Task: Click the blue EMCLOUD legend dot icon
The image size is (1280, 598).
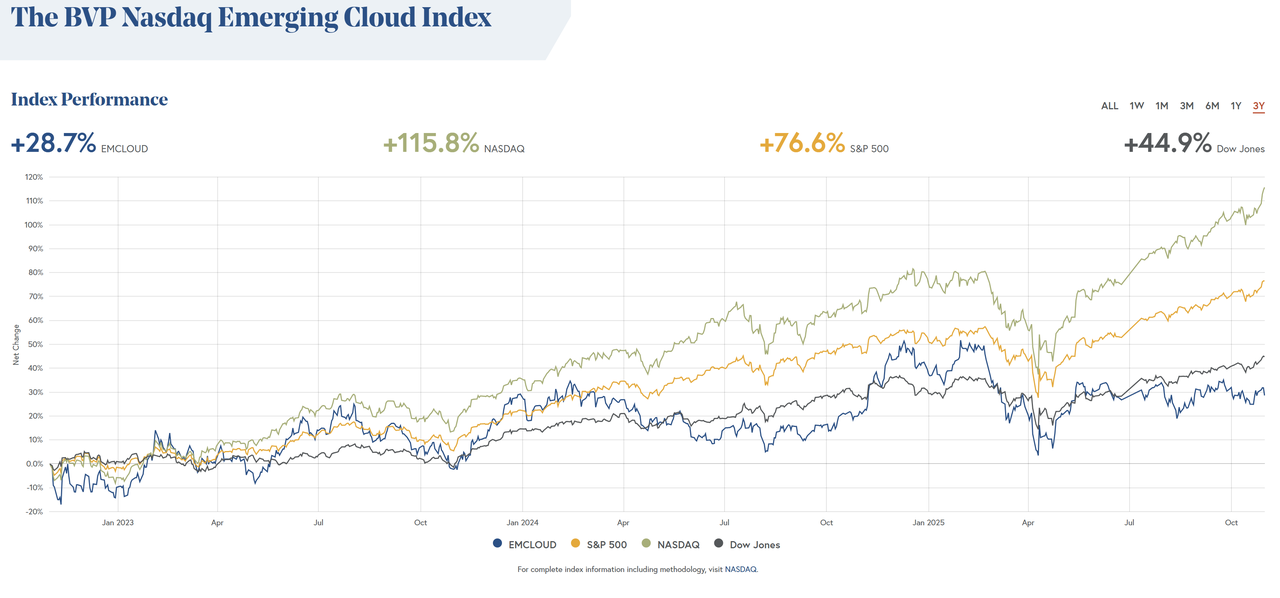Action: coord(497,544)
